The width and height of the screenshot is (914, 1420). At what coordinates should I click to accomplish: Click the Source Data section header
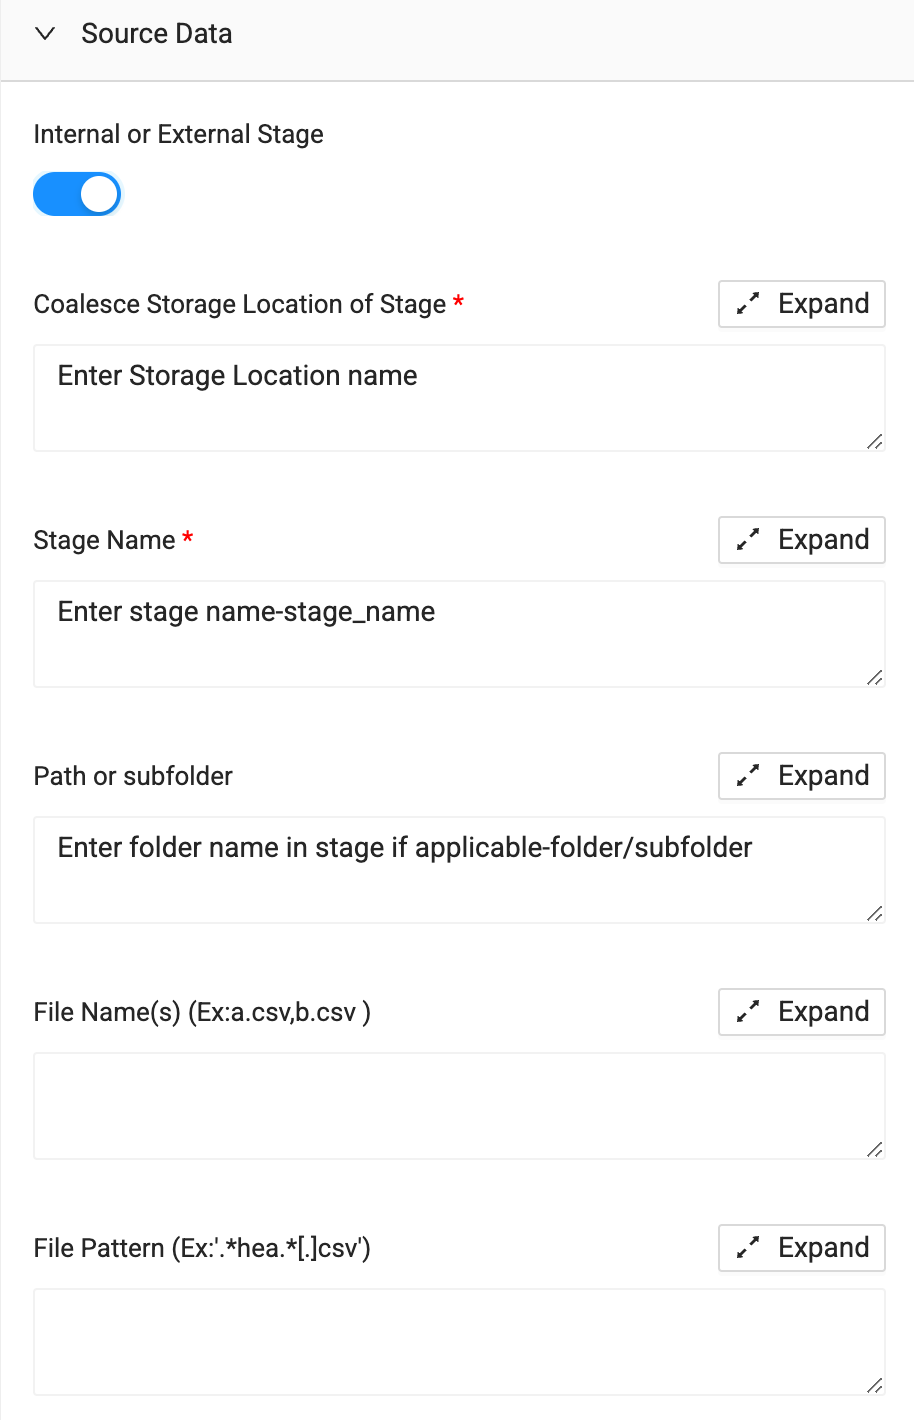157,34
